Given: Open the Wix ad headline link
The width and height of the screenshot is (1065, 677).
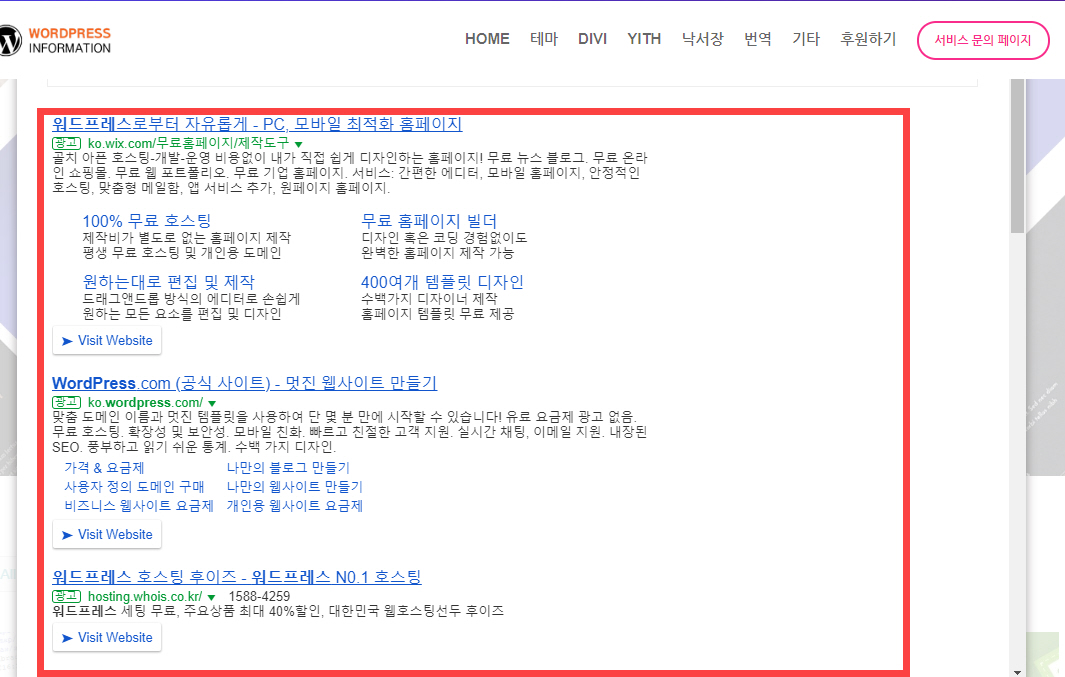Looking at the screenshot, I should pyautogui.click(x=257, y=124).
